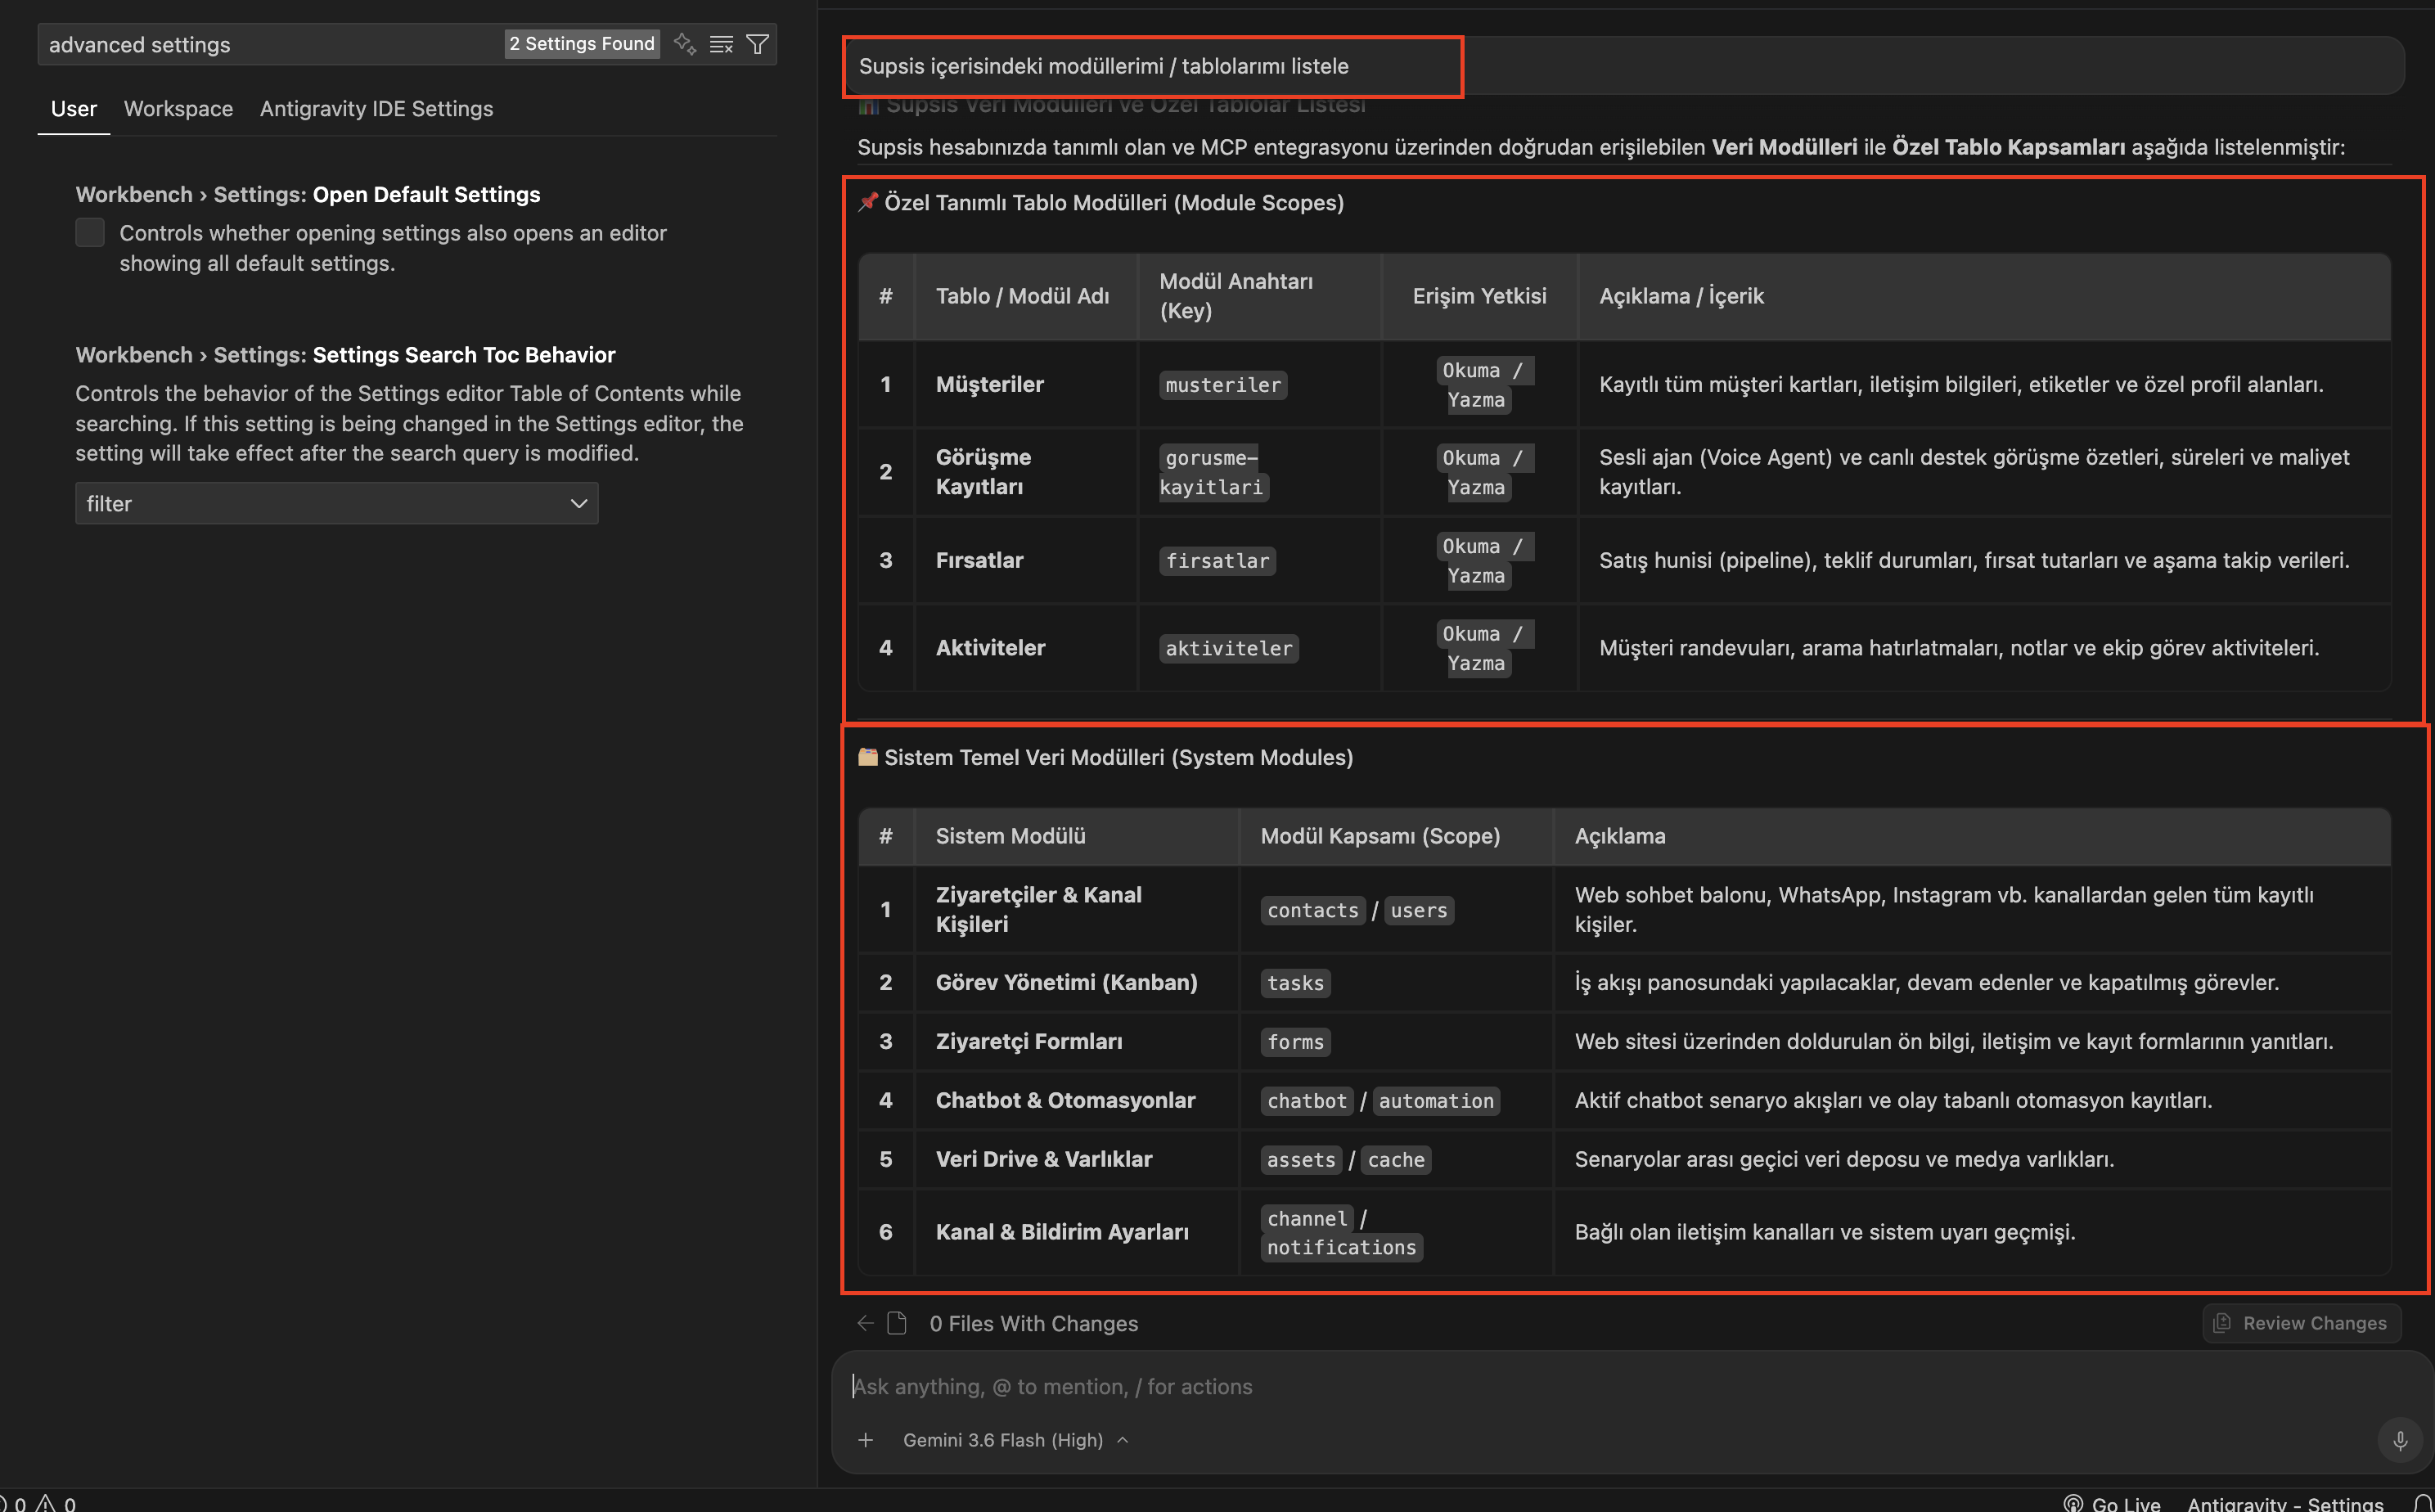The image size is (2435, 1512).
Task: Click the users scope code
Action: click(1419, 910)
